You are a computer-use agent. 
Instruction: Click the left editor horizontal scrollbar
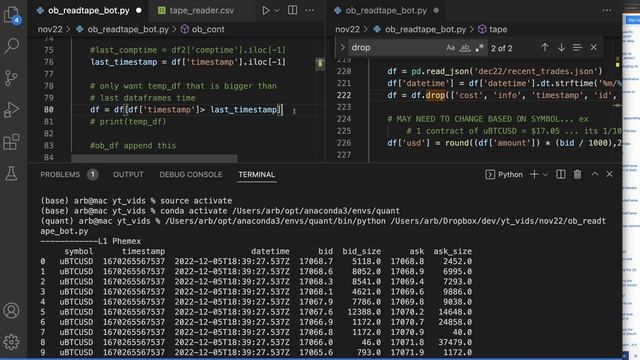click(x=154, y=158)
